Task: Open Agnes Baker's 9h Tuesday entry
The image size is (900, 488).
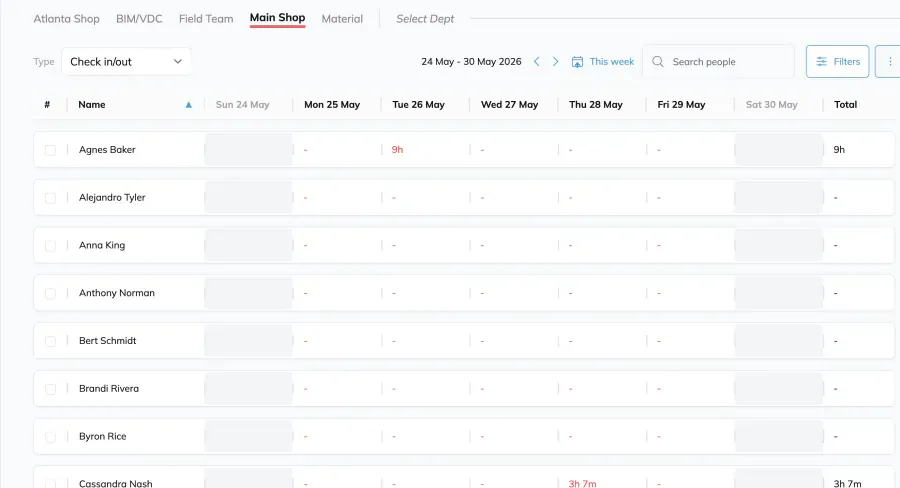Action: [397, 149]
